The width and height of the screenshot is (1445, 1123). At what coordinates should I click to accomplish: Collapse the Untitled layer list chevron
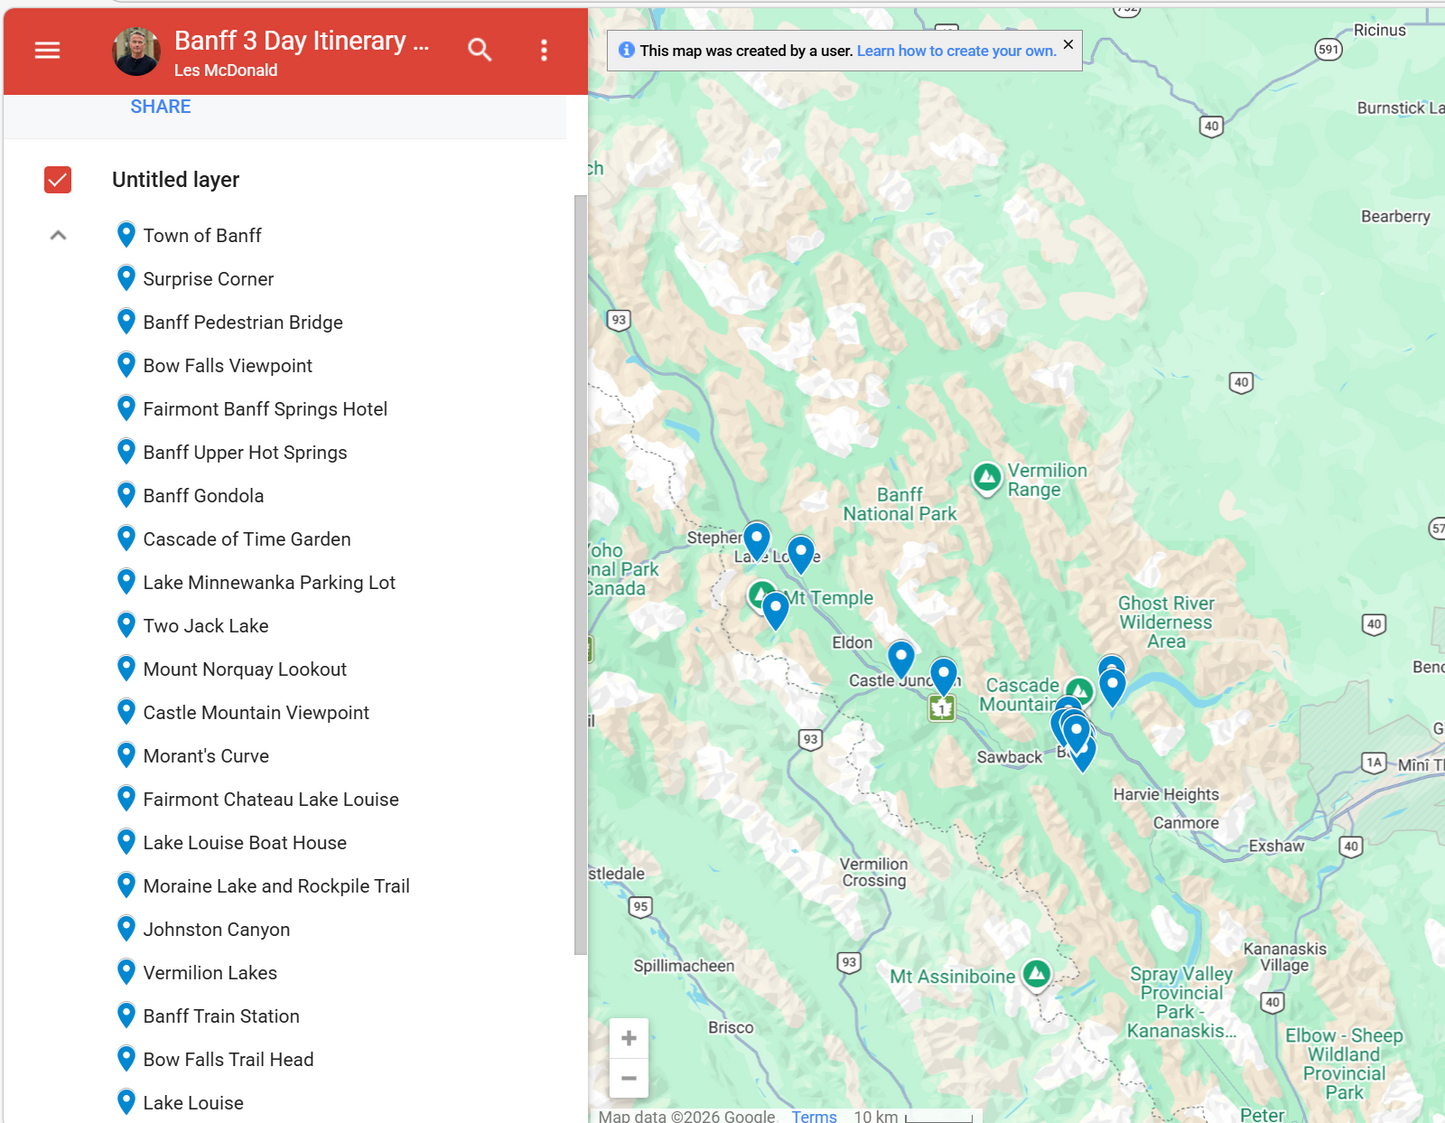coord(58,236)
